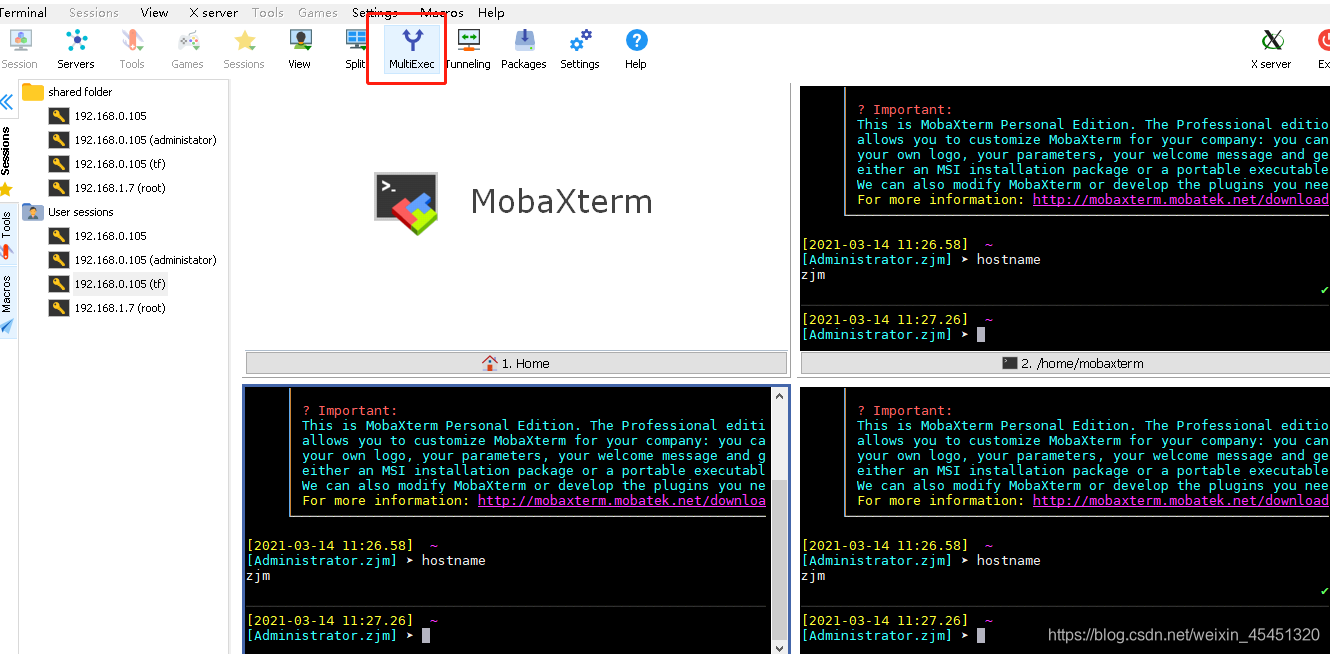Open the Games menu
The height and width of the screenshot is (654, 1330).
pos(318,13)
